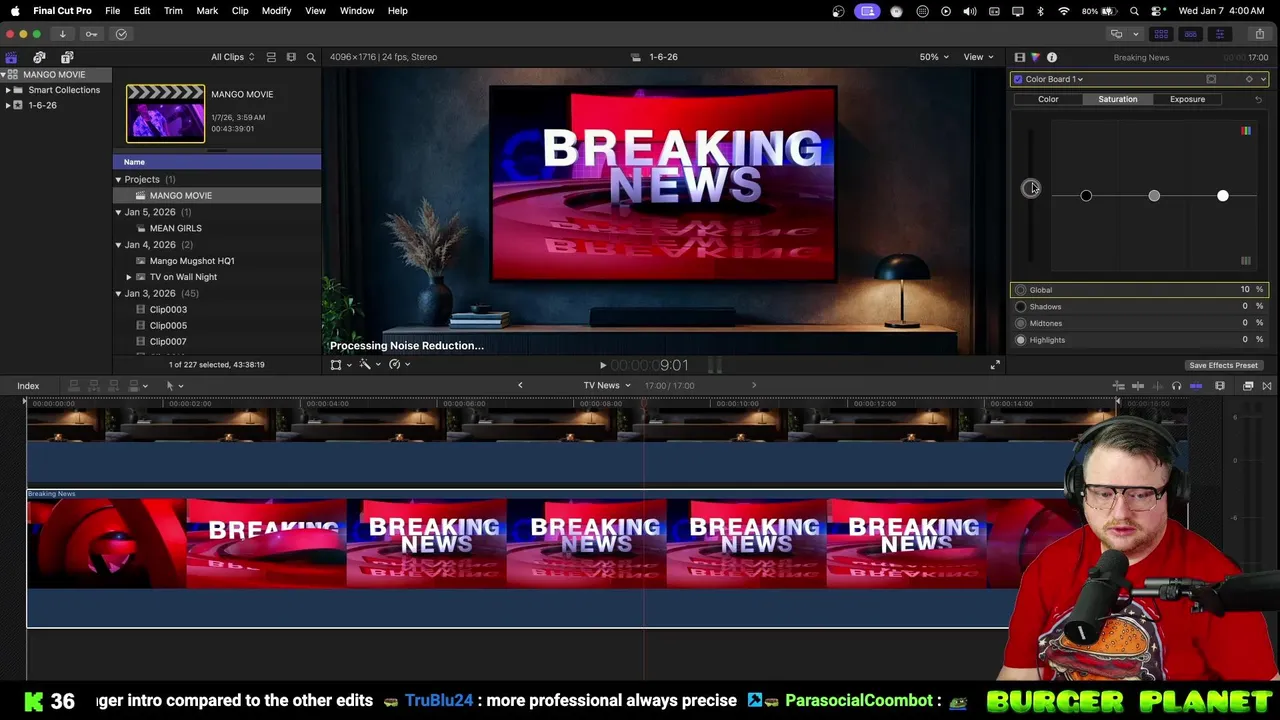Select the Breaking News clip in timeline

pyautogui.click(x=547, y=558)
